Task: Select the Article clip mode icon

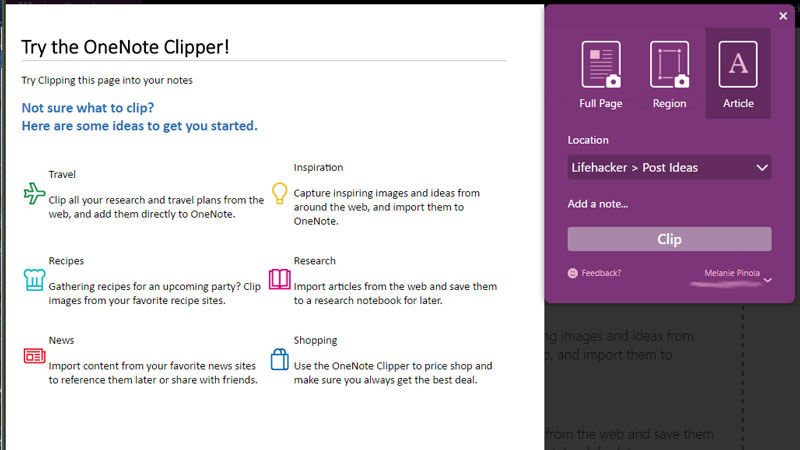Action: point(737,65)
